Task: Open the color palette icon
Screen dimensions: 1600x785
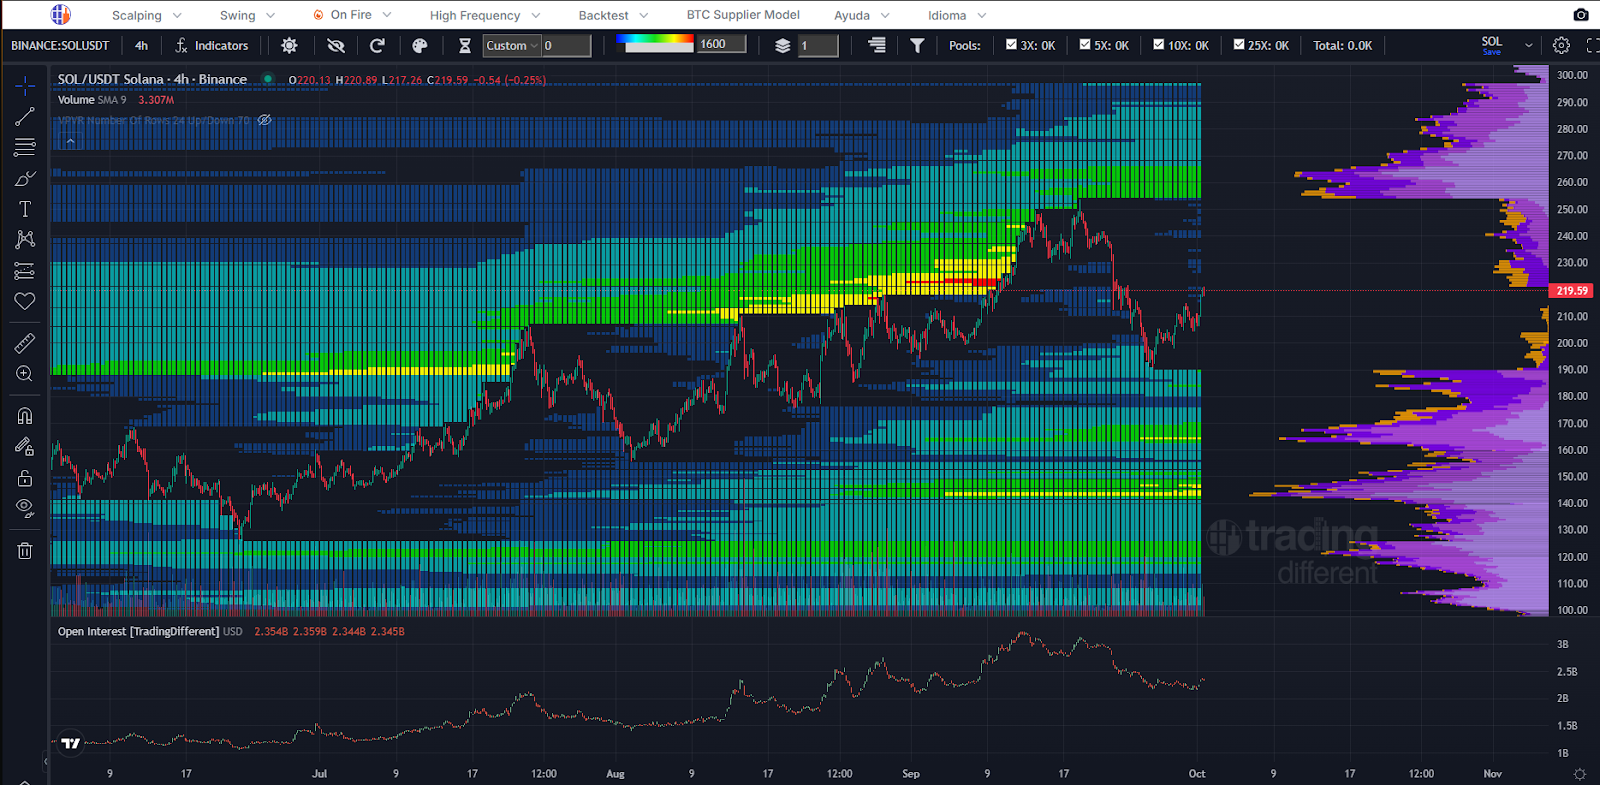Action: coord(420,46)
